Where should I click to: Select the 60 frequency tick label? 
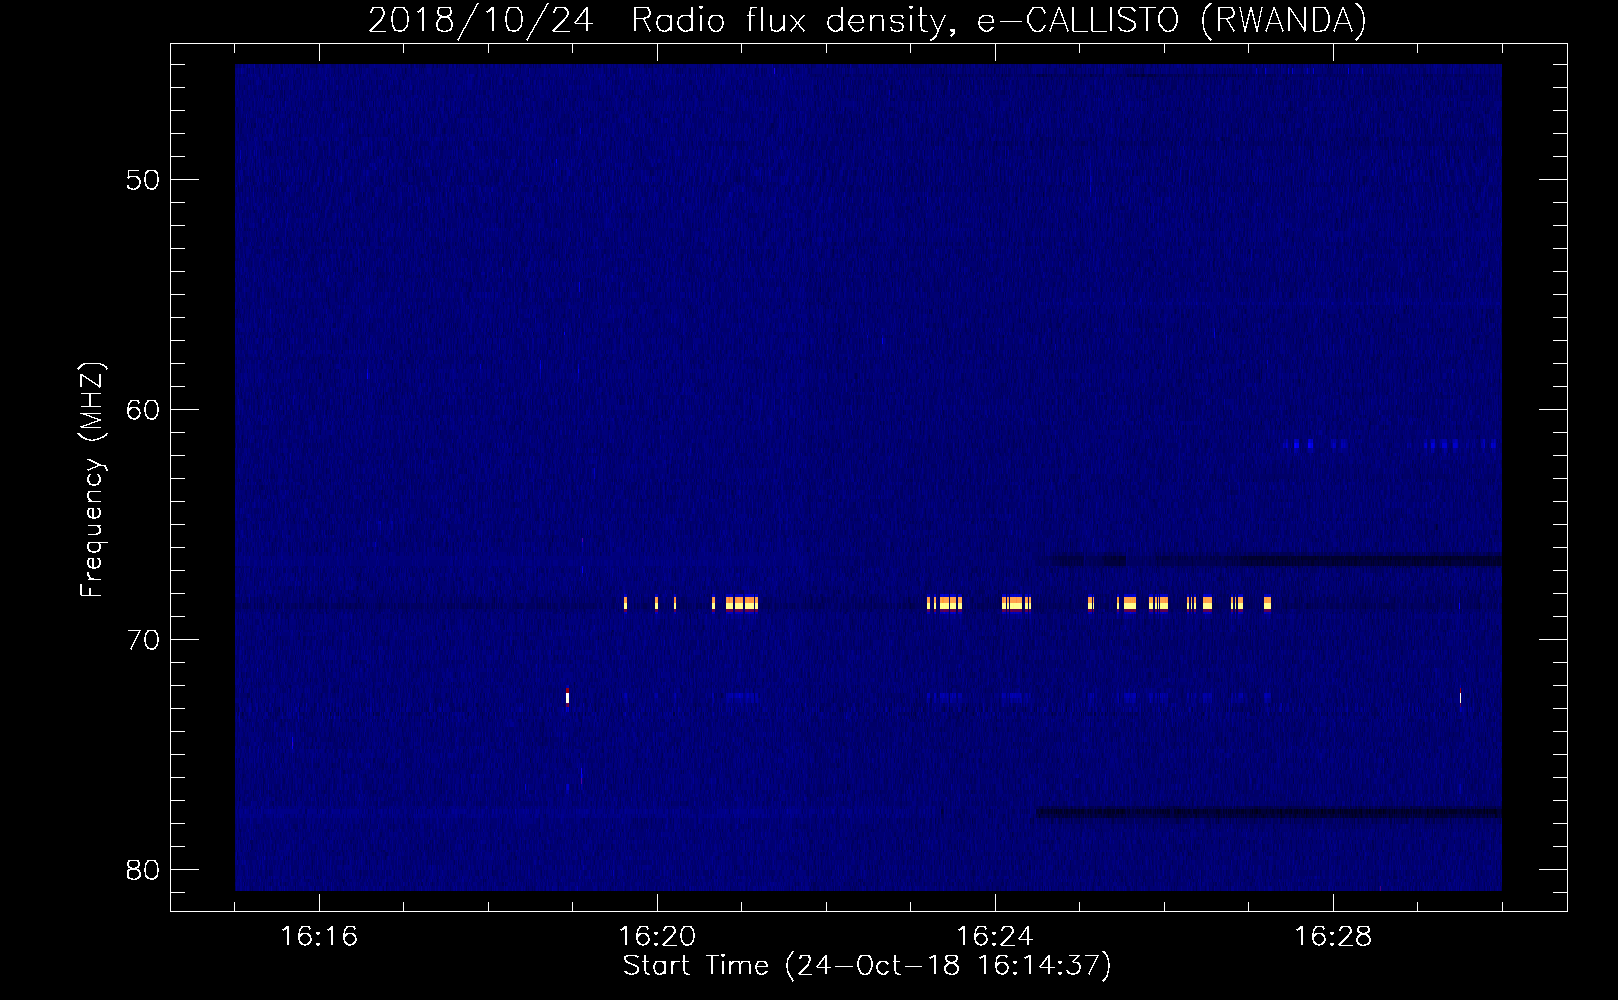pos(143,410)
